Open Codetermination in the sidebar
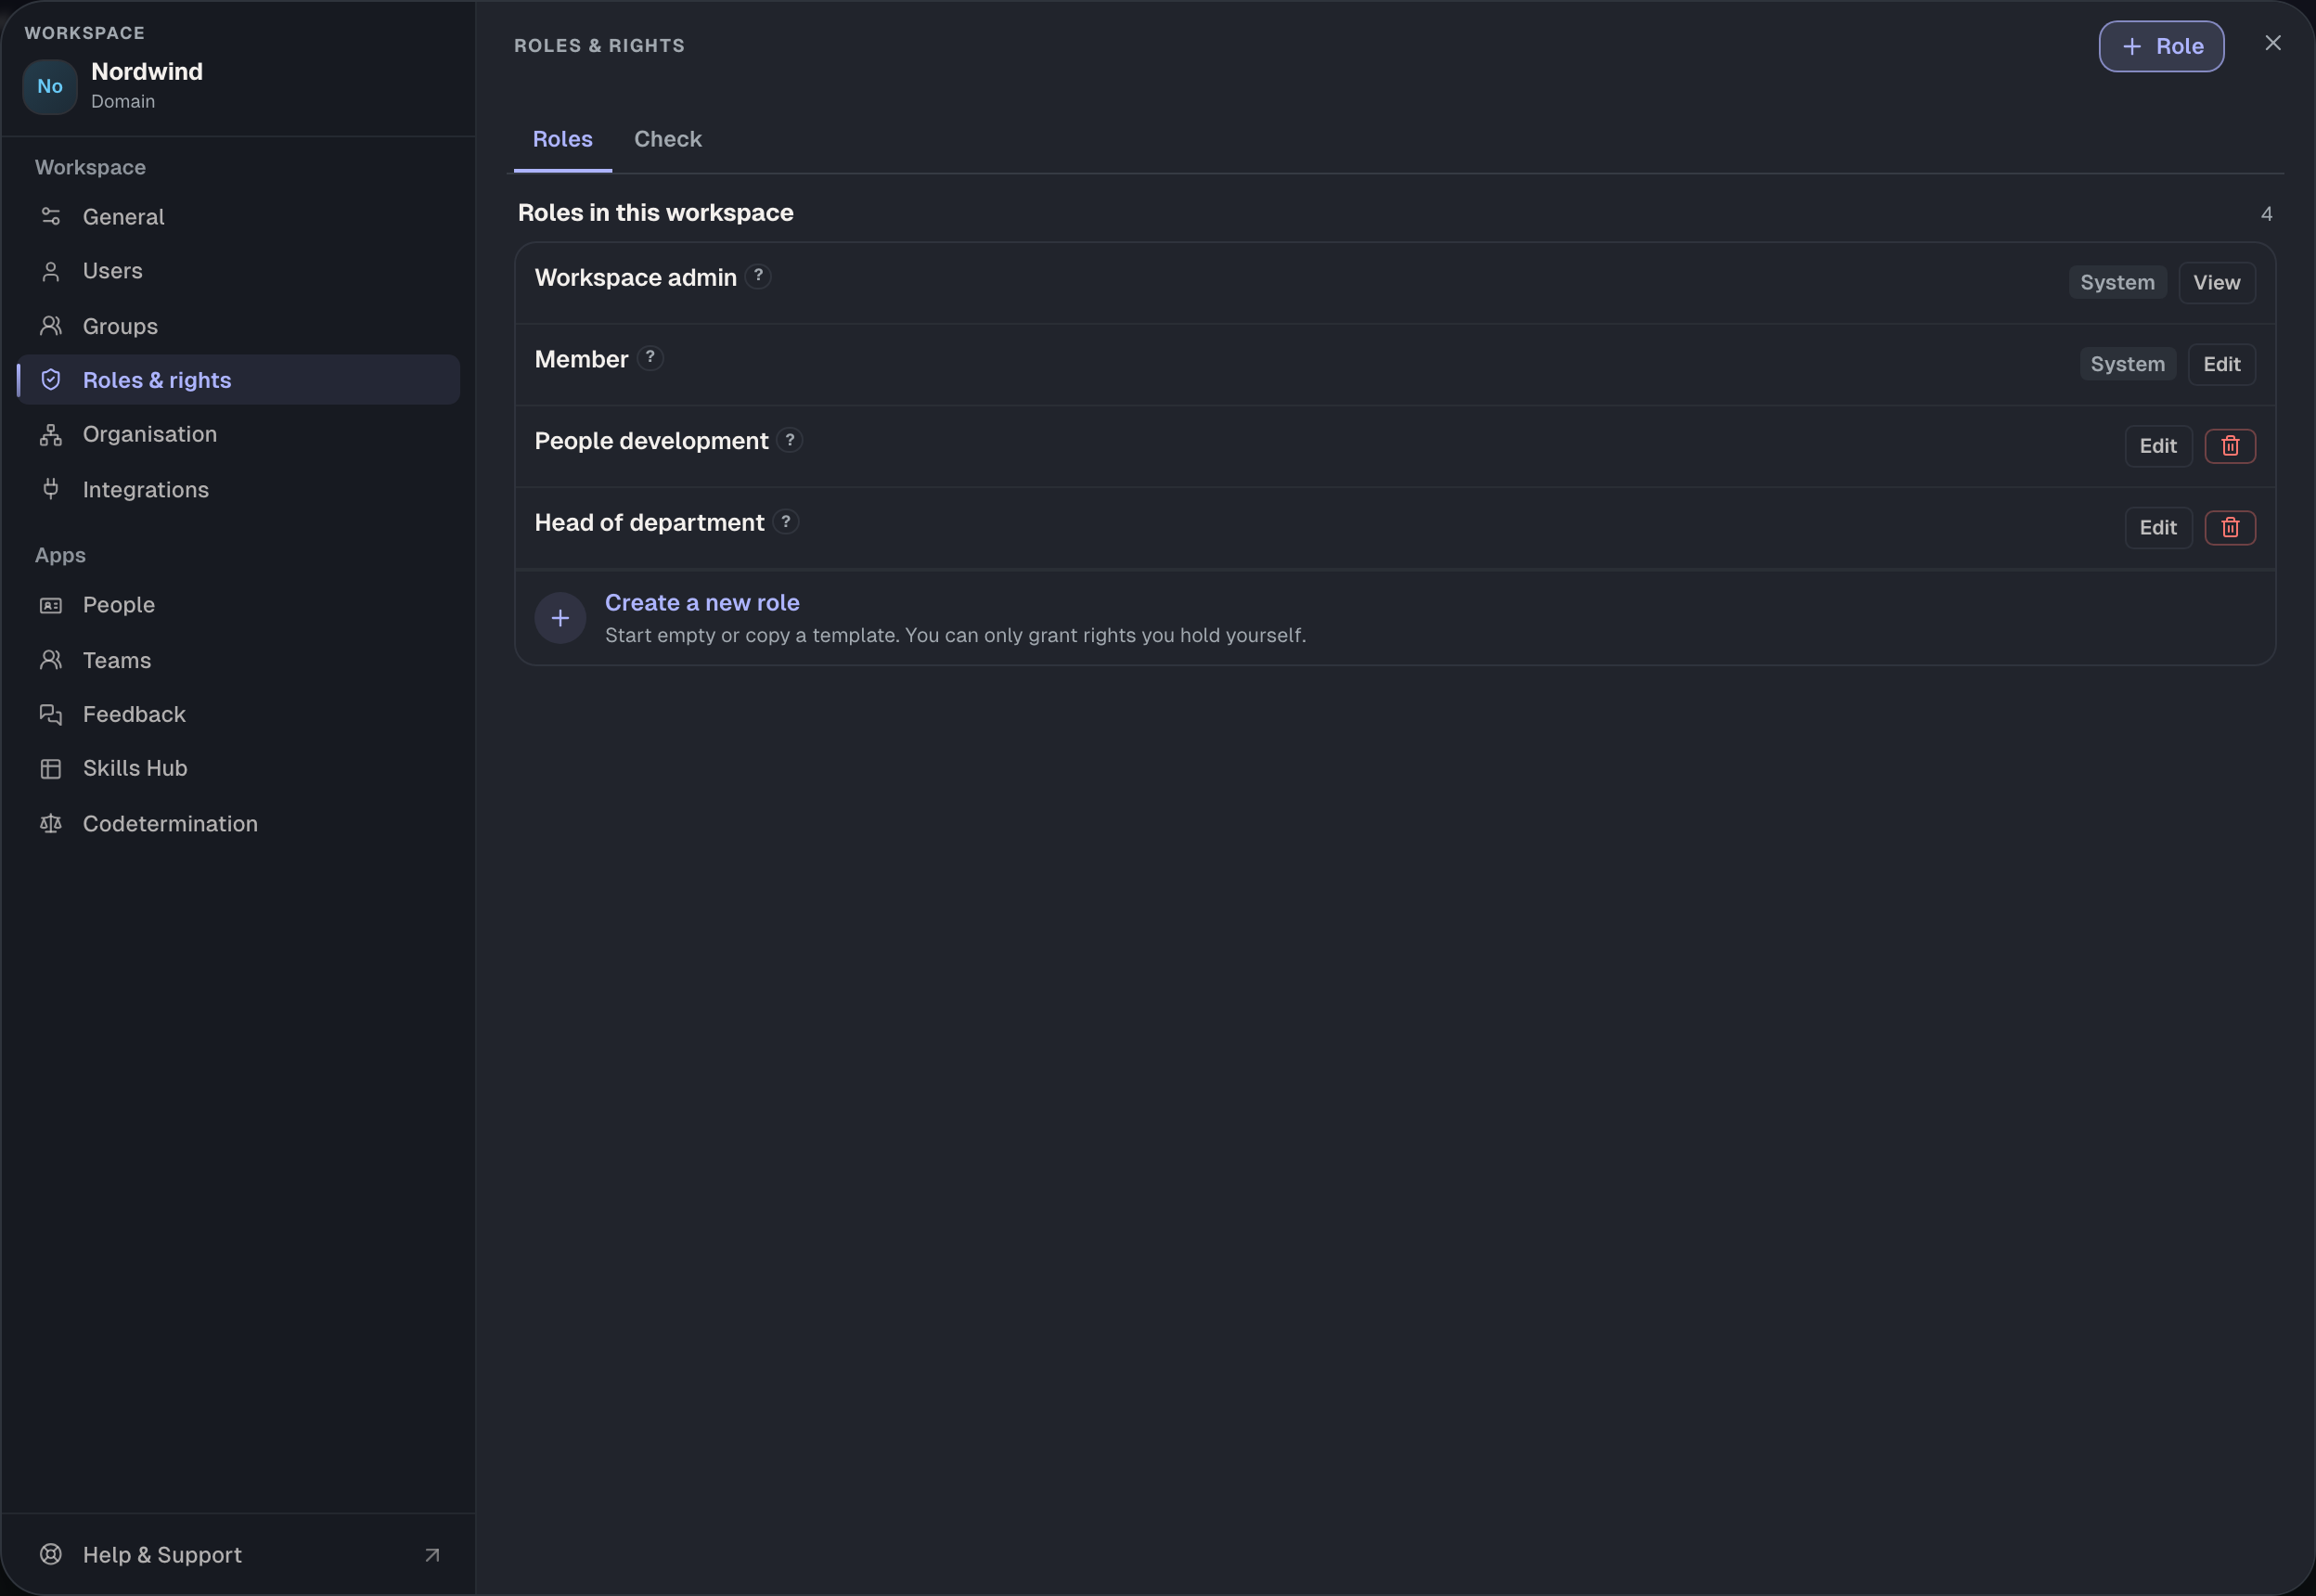The height and width of the screenshot is (1596, 2316). click(238, 823)
